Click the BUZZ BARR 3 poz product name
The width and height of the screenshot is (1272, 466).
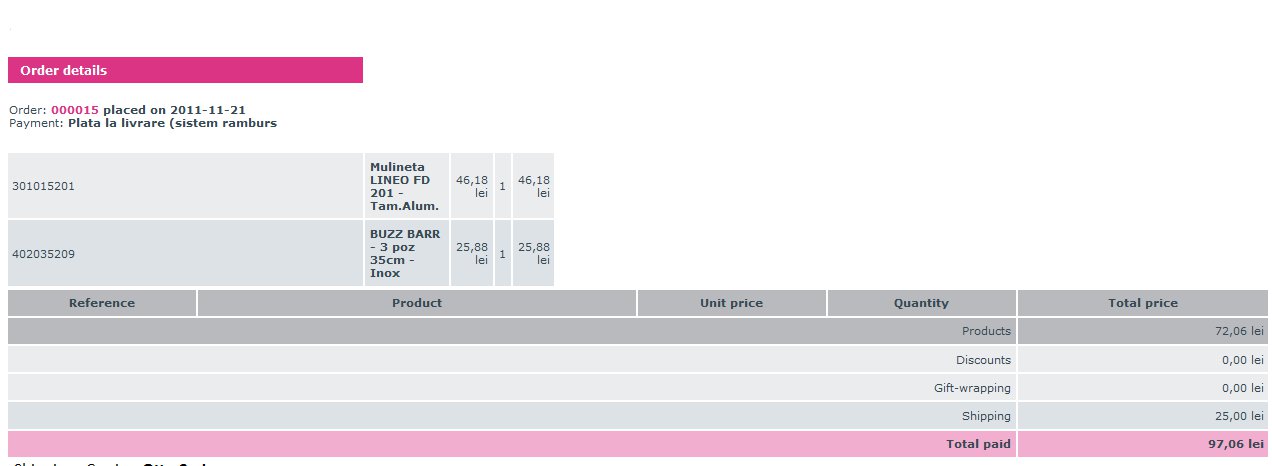pos(405,253)
